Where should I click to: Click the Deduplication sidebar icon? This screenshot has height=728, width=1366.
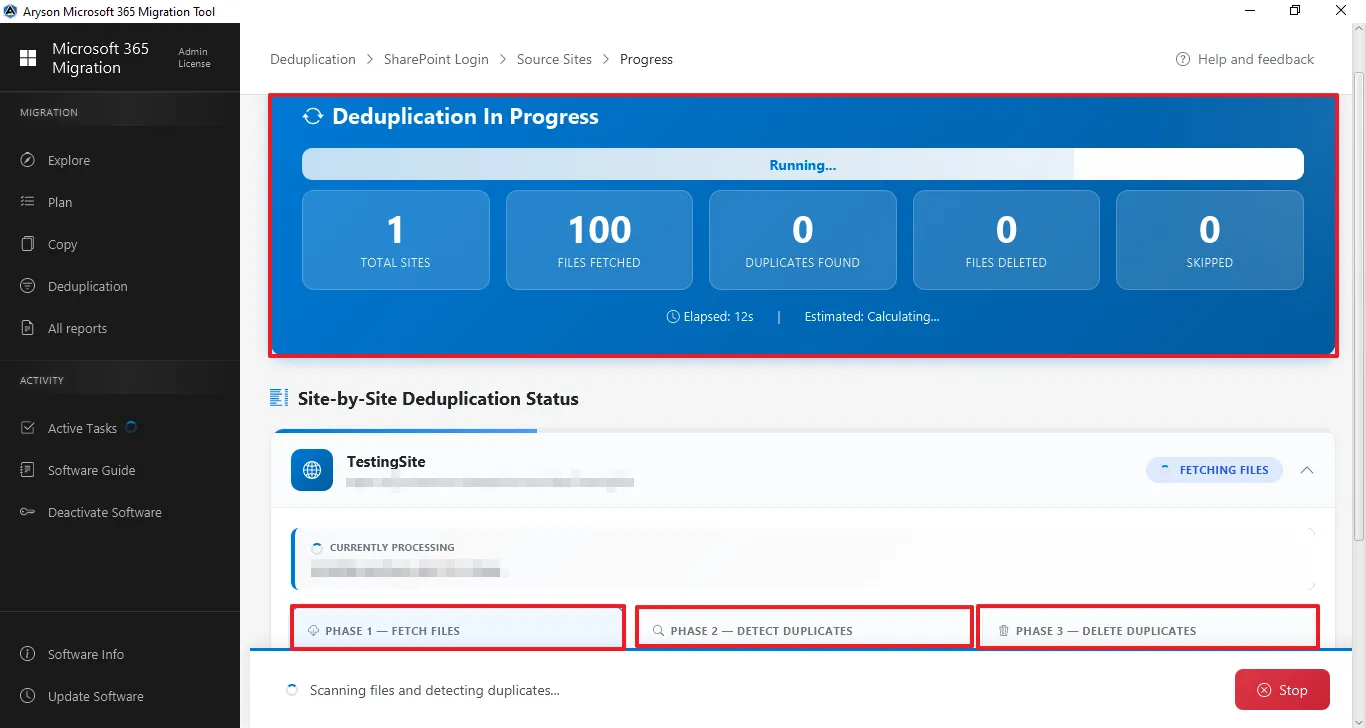[28, 286]
